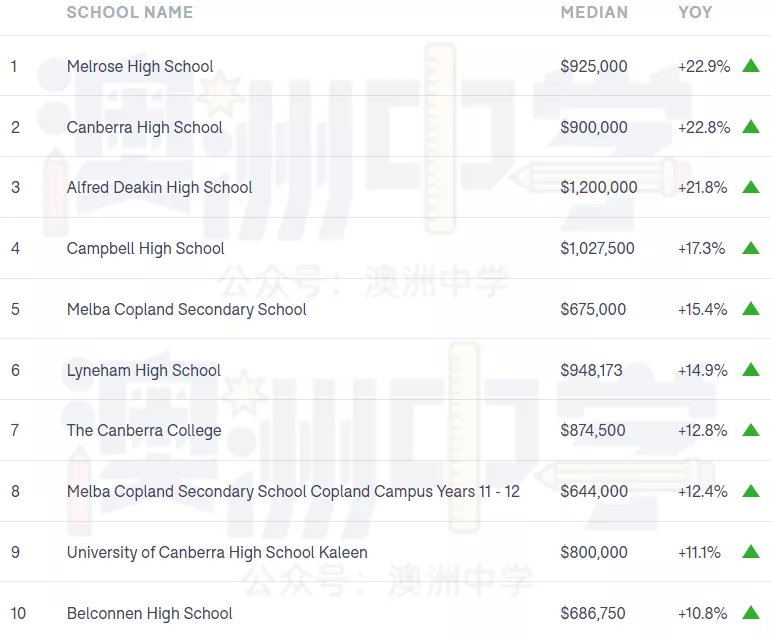Viewport: 771px width, 639px height.
Task: Select Melba Copland Secondary School Copland Campus row
Action: (x=386, y=491)
